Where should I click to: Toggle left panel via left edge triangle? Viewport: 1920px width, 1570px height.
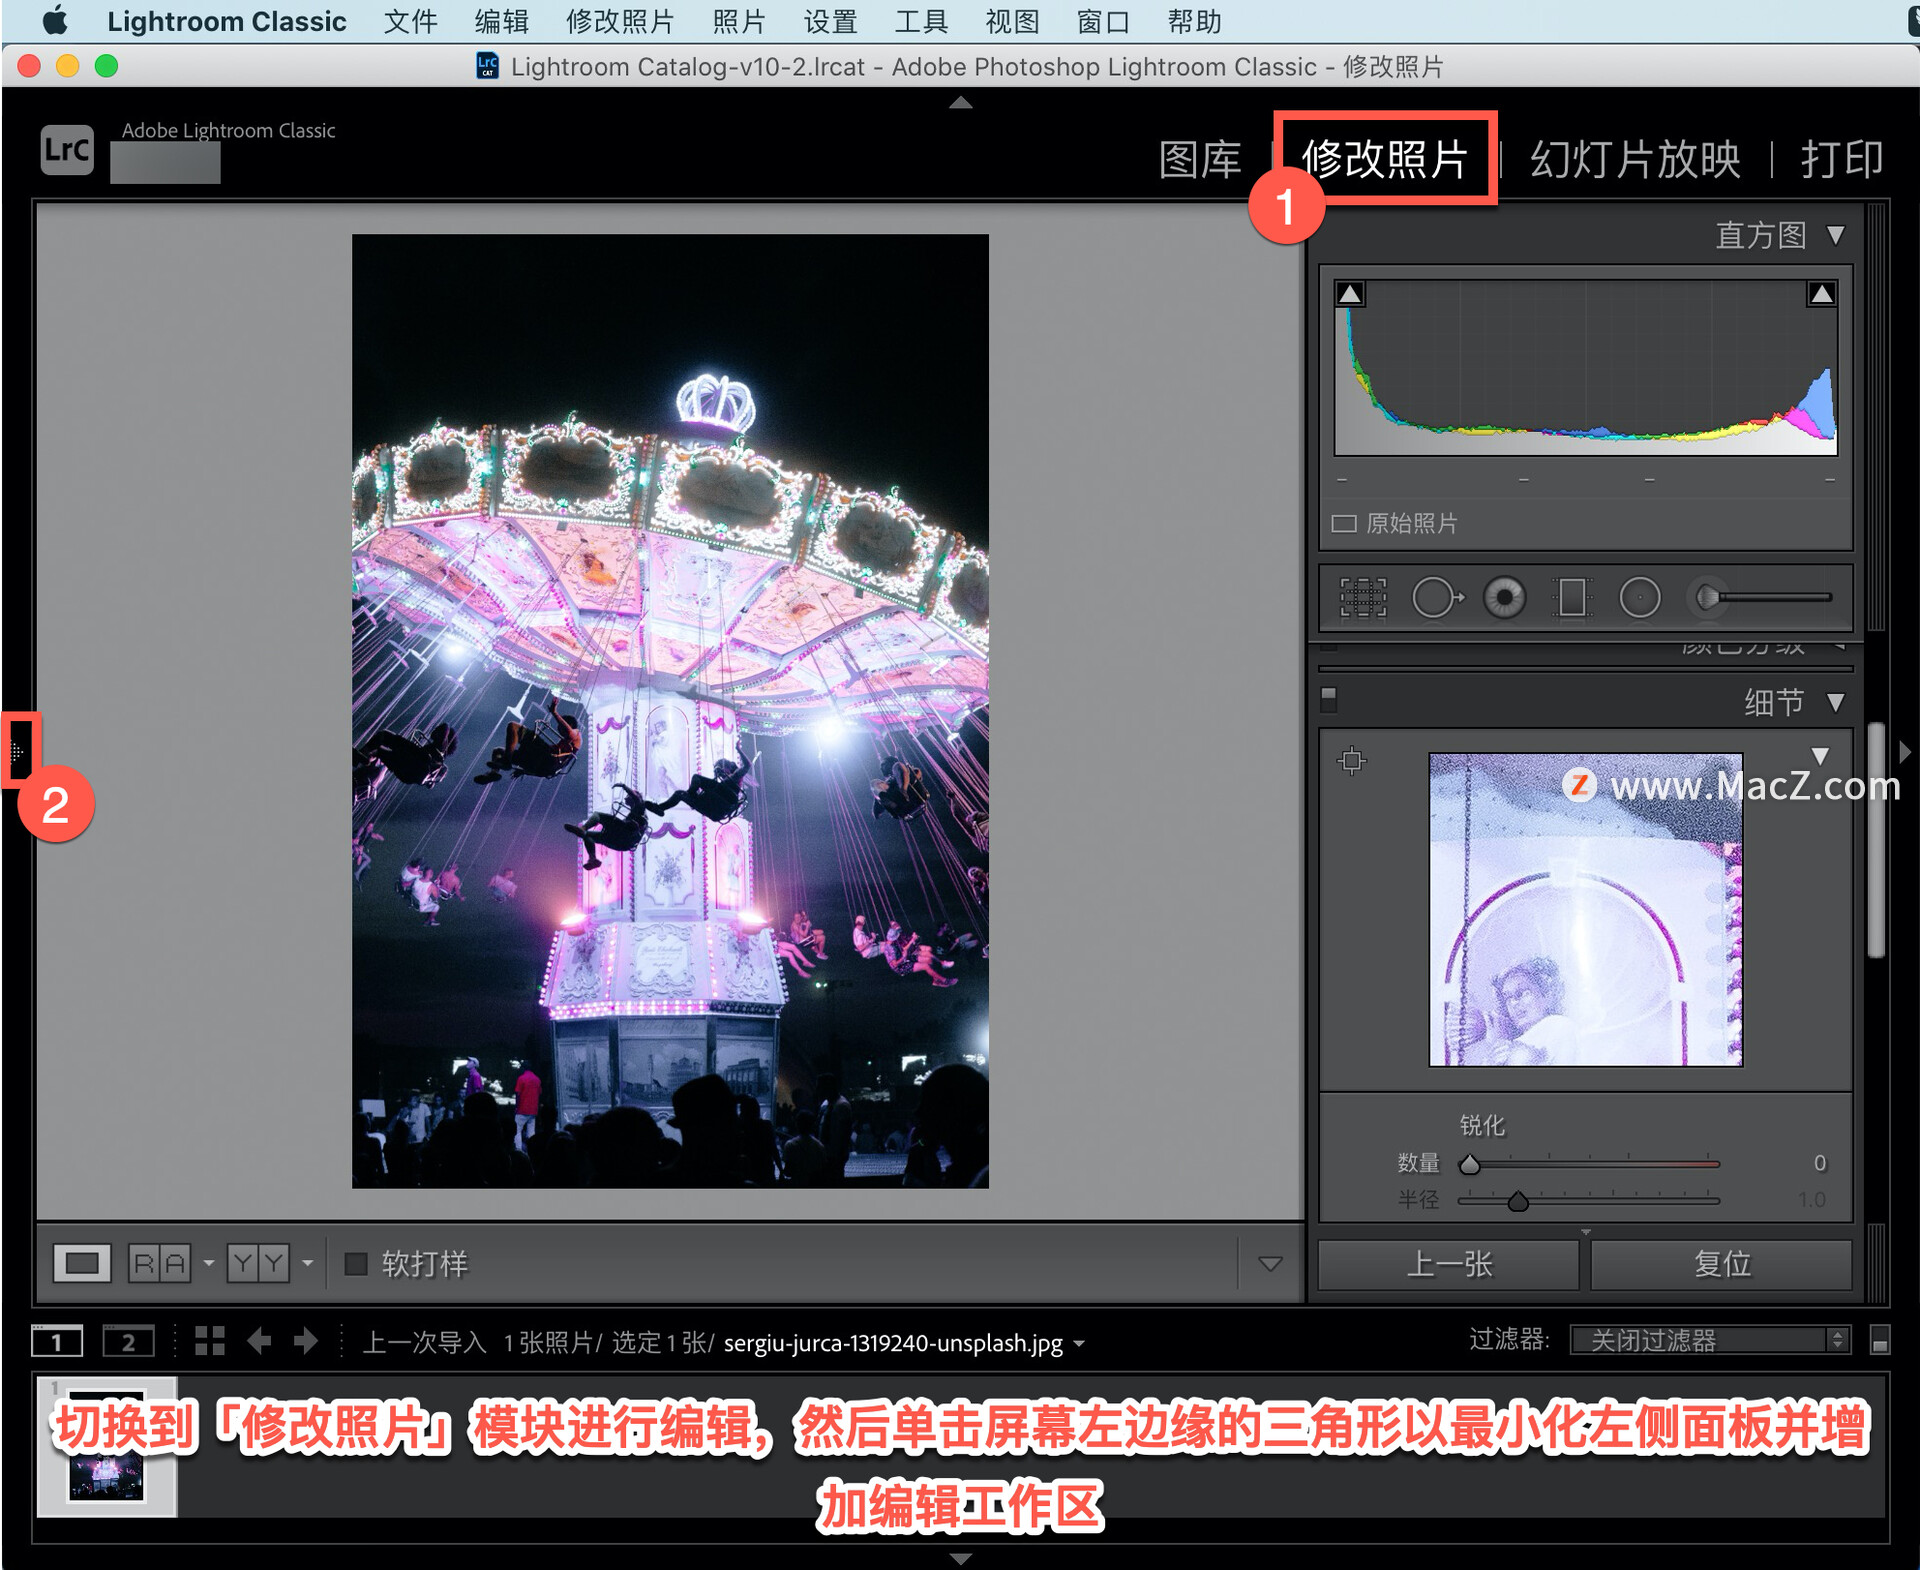(17, 750)
